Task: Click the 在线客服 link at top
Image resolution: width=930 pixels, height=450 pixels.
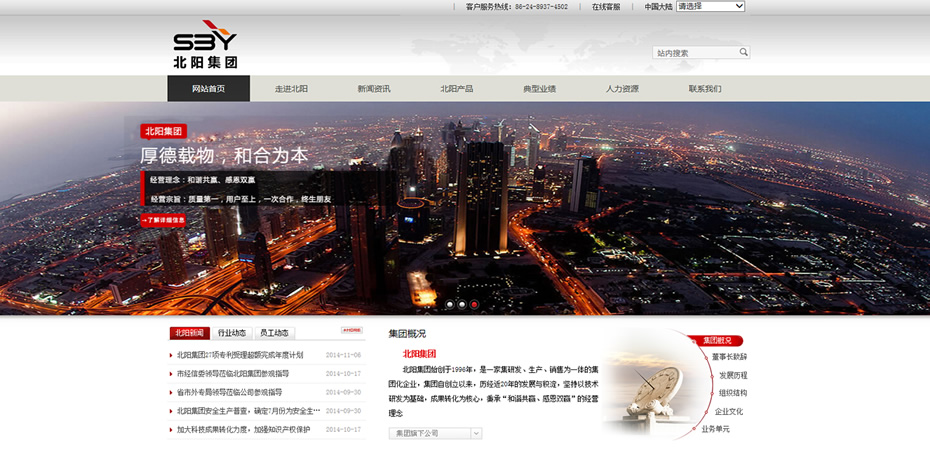Action: pos(605,7)
